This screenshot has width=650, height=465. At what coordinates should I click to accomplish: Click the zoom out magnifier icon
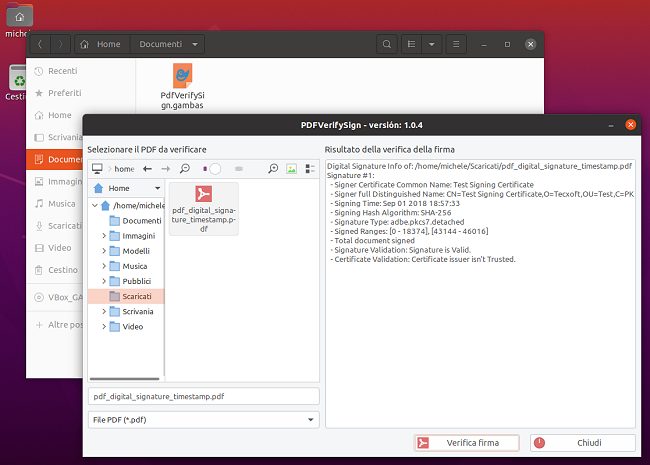coord(185,168)
